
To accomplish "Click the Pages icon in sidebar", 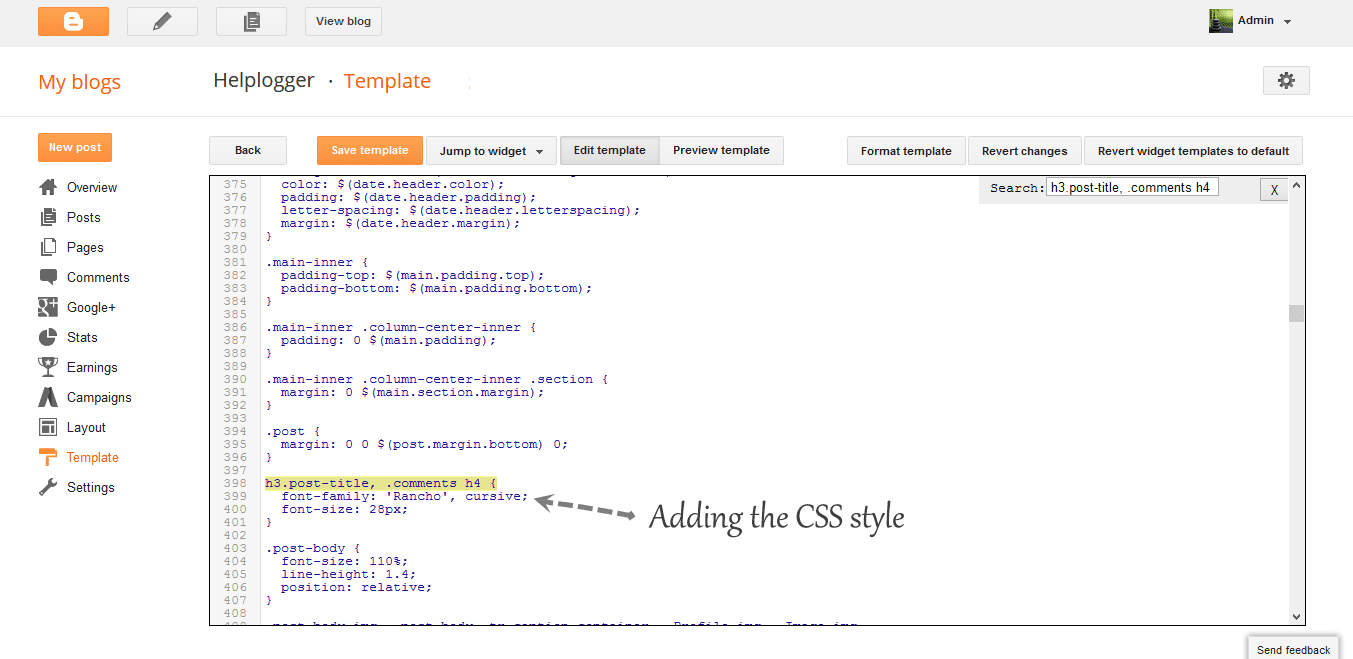I will tap(48, 247).
